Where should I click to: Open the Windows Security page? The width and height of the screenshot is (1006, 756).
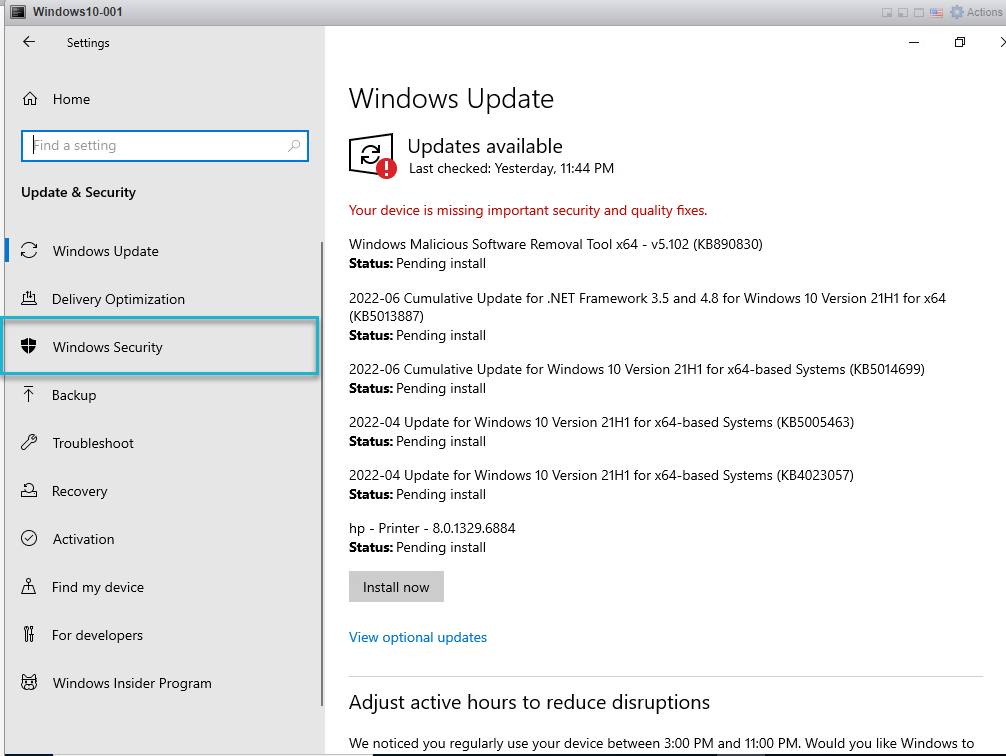point(107,347)
